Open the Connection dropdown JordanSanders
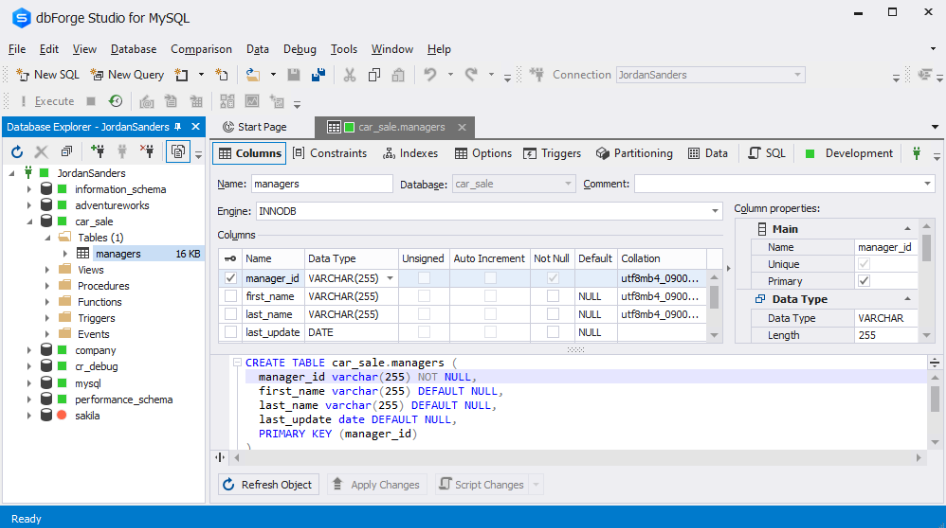The height and width of the screenshot is (528, 946). click(798, 75)
